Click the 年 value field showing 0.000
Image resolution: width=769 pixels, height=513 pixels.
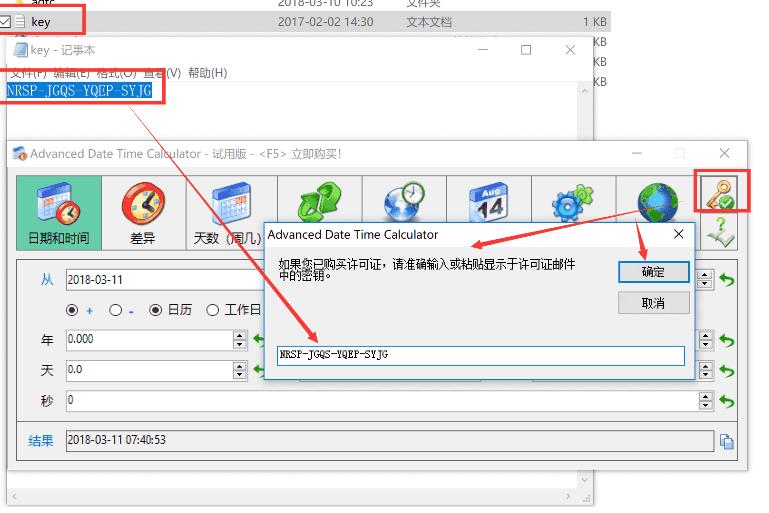point(150,340)
